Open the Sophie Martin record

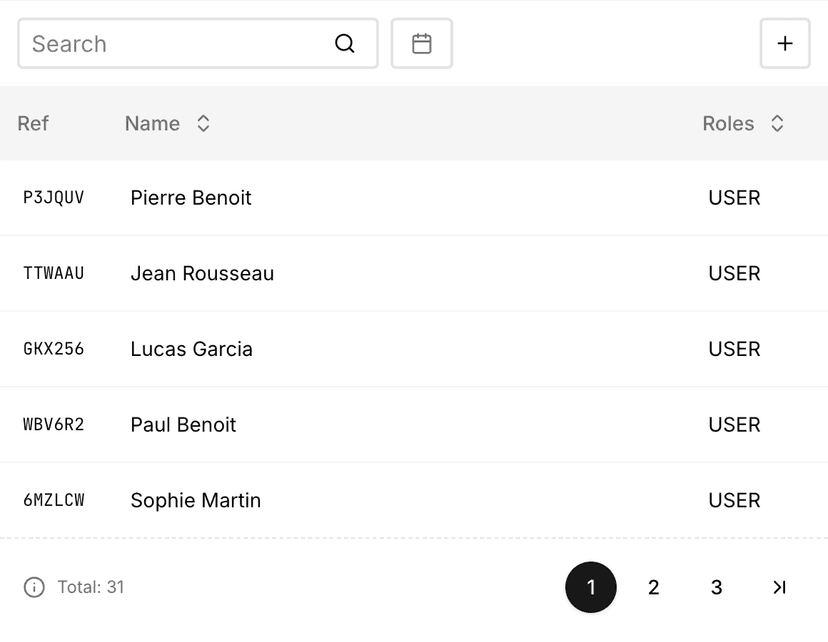tap(195, 500)
